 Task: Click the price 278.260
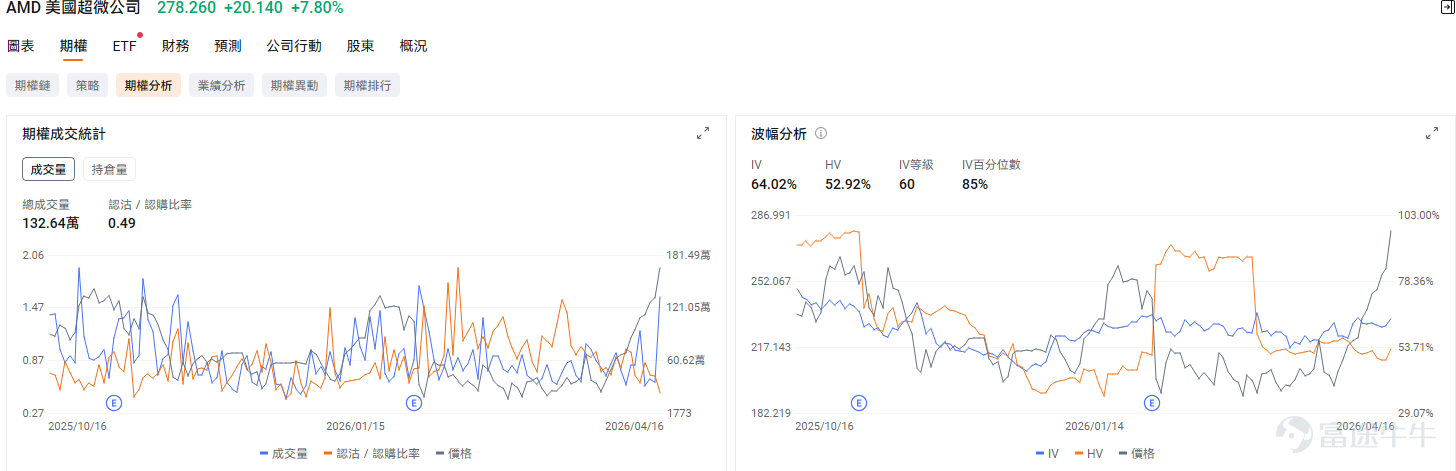coord(186,8)
